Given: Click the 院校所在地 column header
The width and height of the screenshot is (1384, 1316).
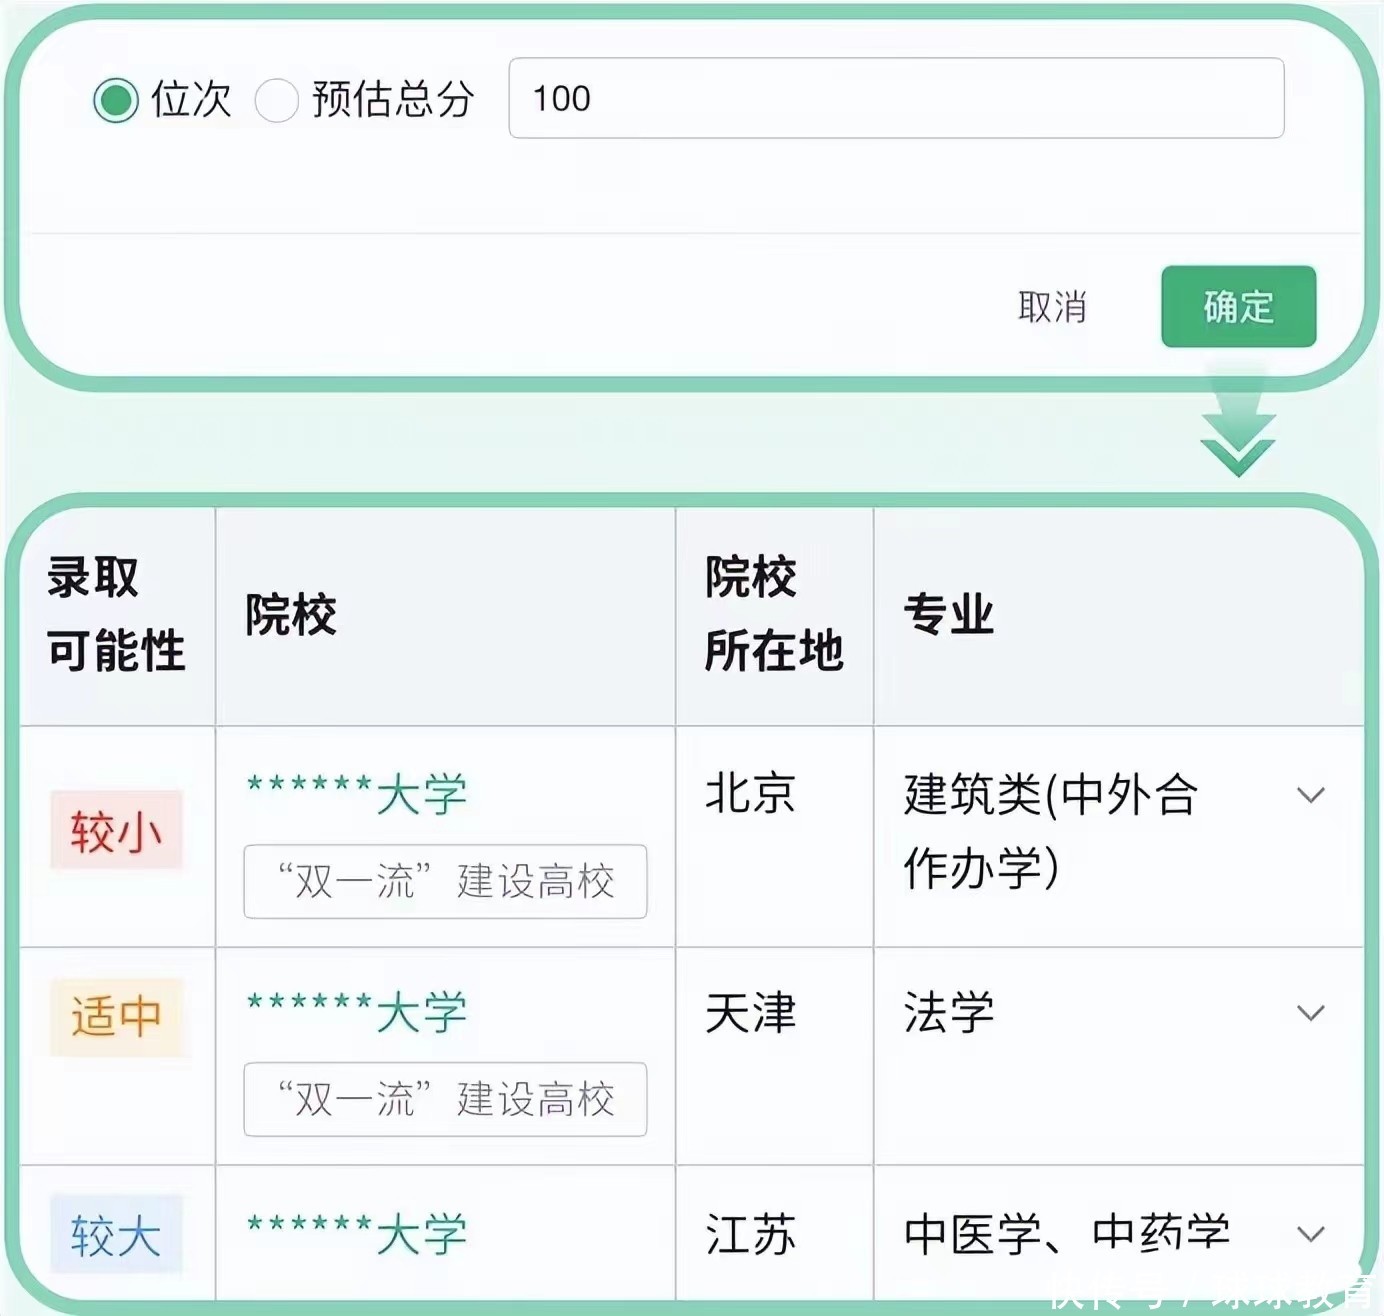Looking at the screenshot, I should coord(773,614).
